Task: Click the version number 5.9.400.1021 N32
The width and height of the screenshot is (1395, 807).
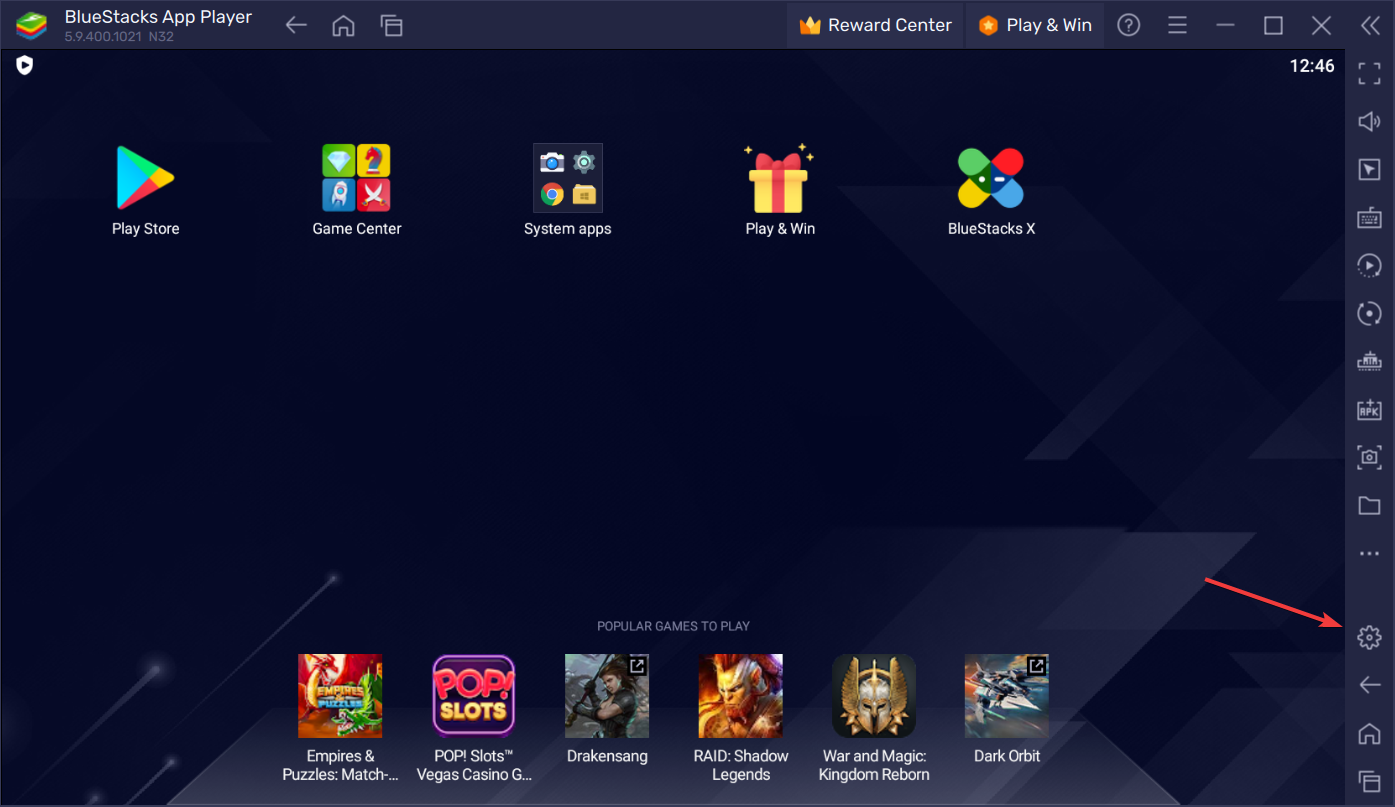Action: pos(119,37)
